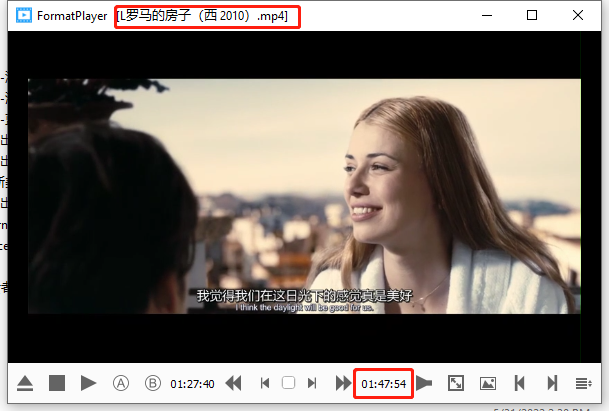Jump to the previous file
Viewport: 609px width, 411px height.
519,383
